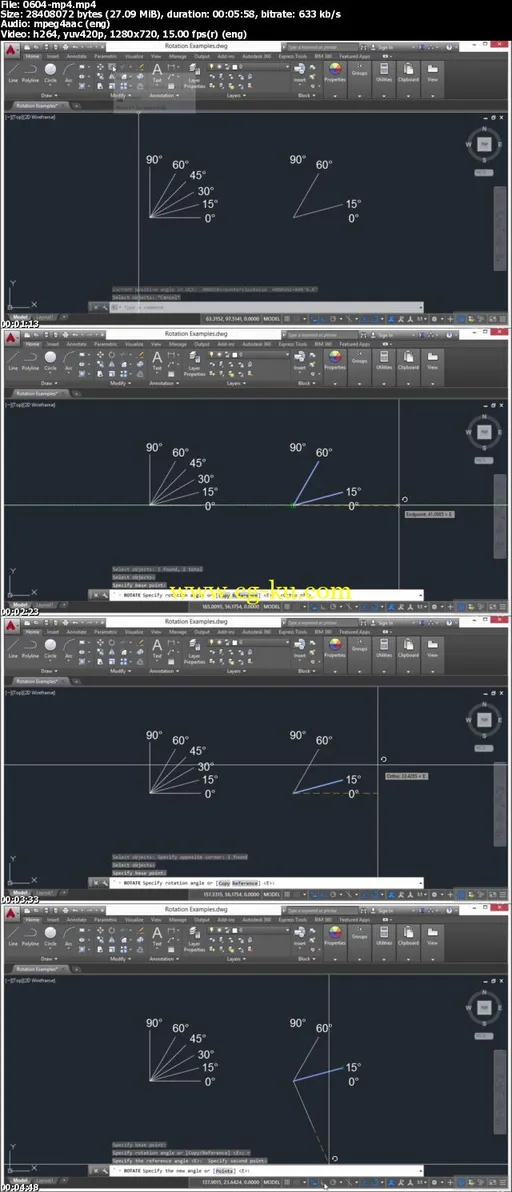Open the red A application menu in the 00:01:13 frame

(12, 51)
